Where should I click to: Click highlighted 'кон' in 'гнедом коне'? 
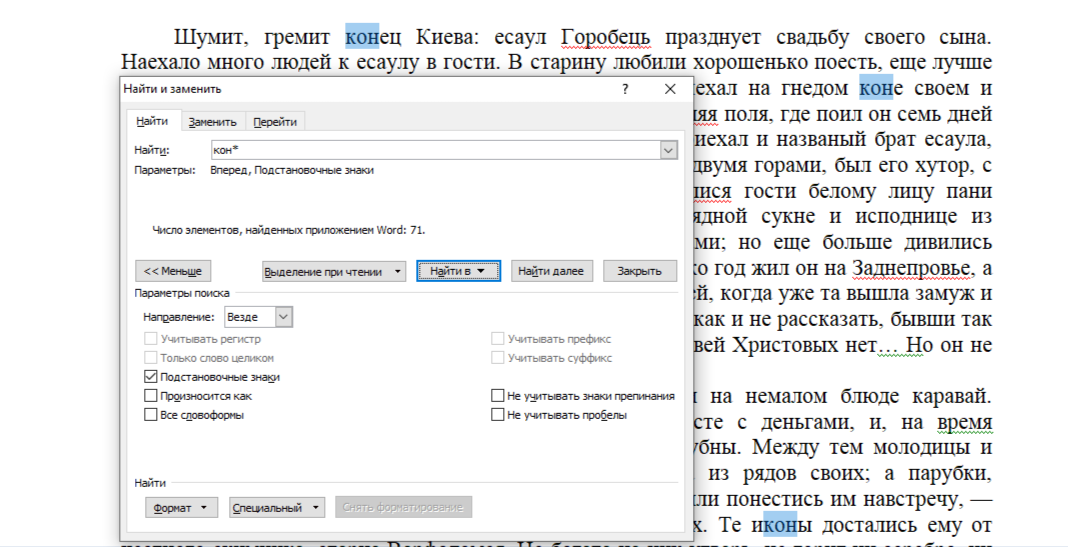[x=876, y=88]
